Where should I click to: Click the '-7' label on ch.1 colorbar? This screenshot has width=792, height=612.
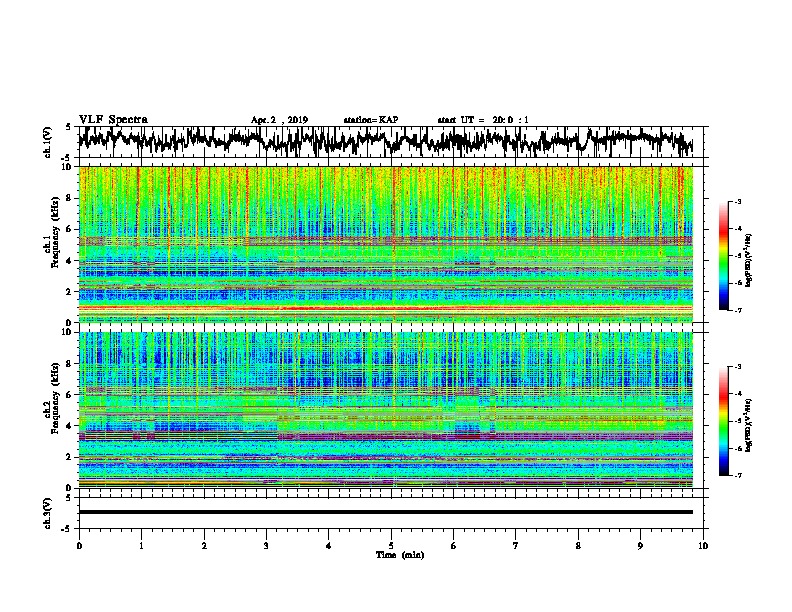(737, 310)
